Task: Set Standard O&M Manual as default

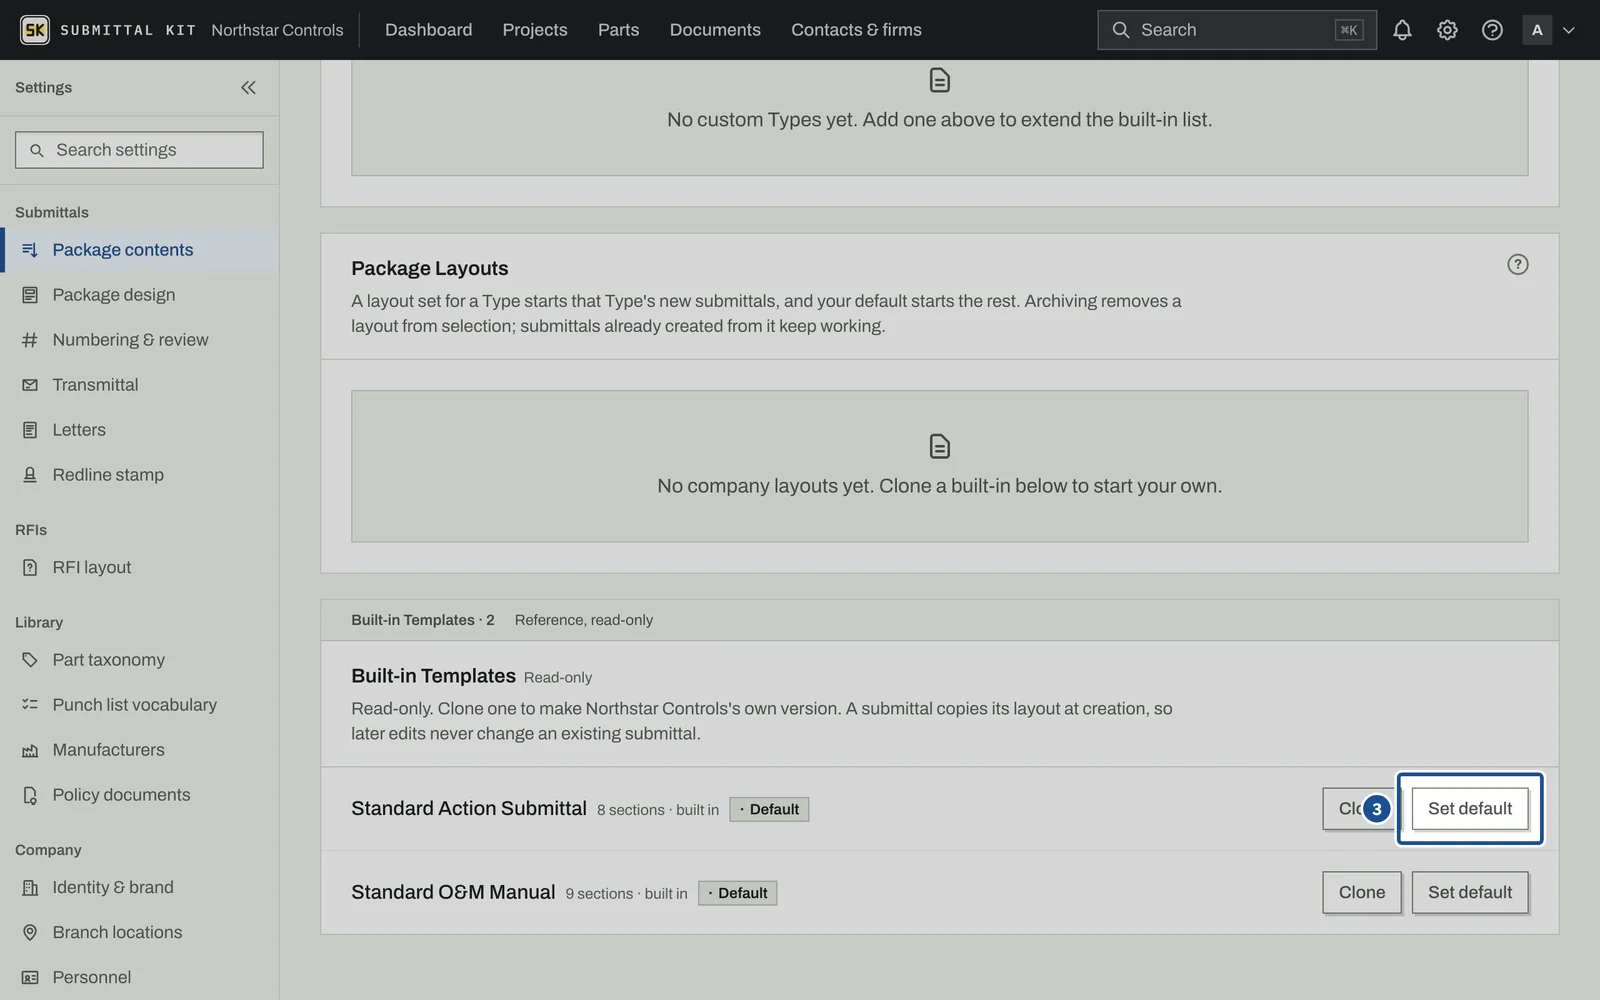Action: click(1470, 893)
